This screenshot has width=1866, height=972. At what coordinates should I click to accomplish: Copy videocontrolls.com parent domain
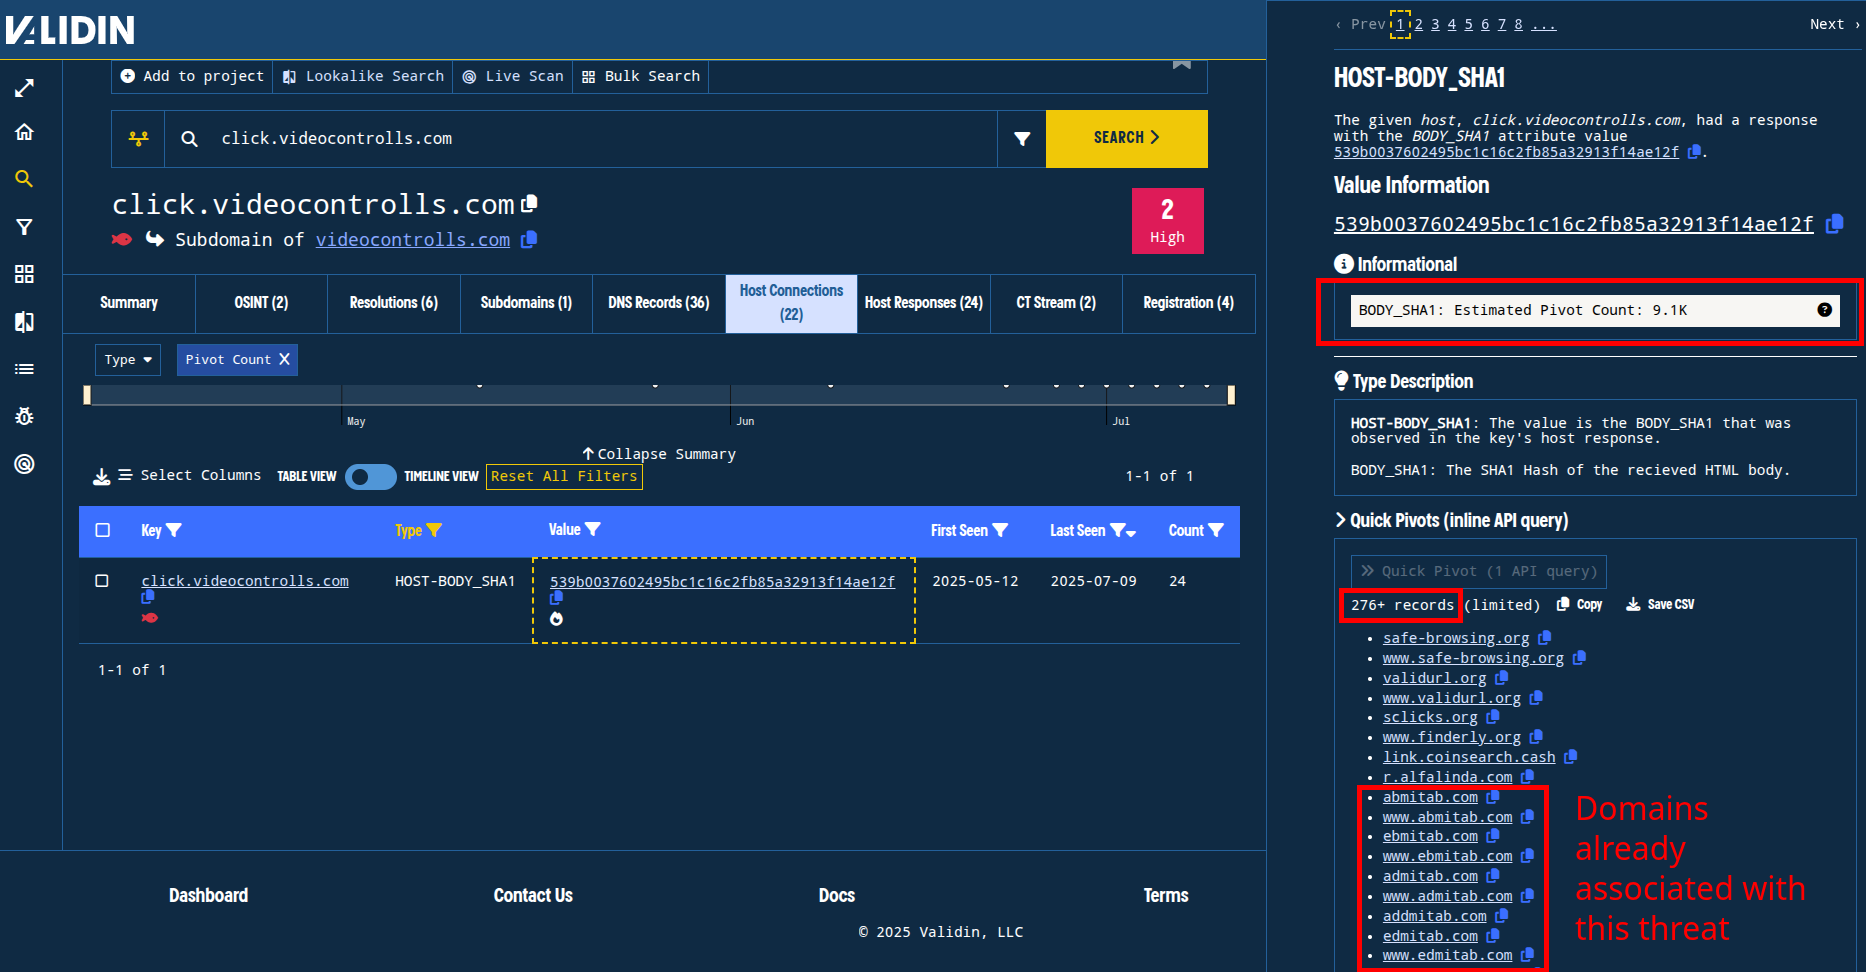(x=529, y=239)
